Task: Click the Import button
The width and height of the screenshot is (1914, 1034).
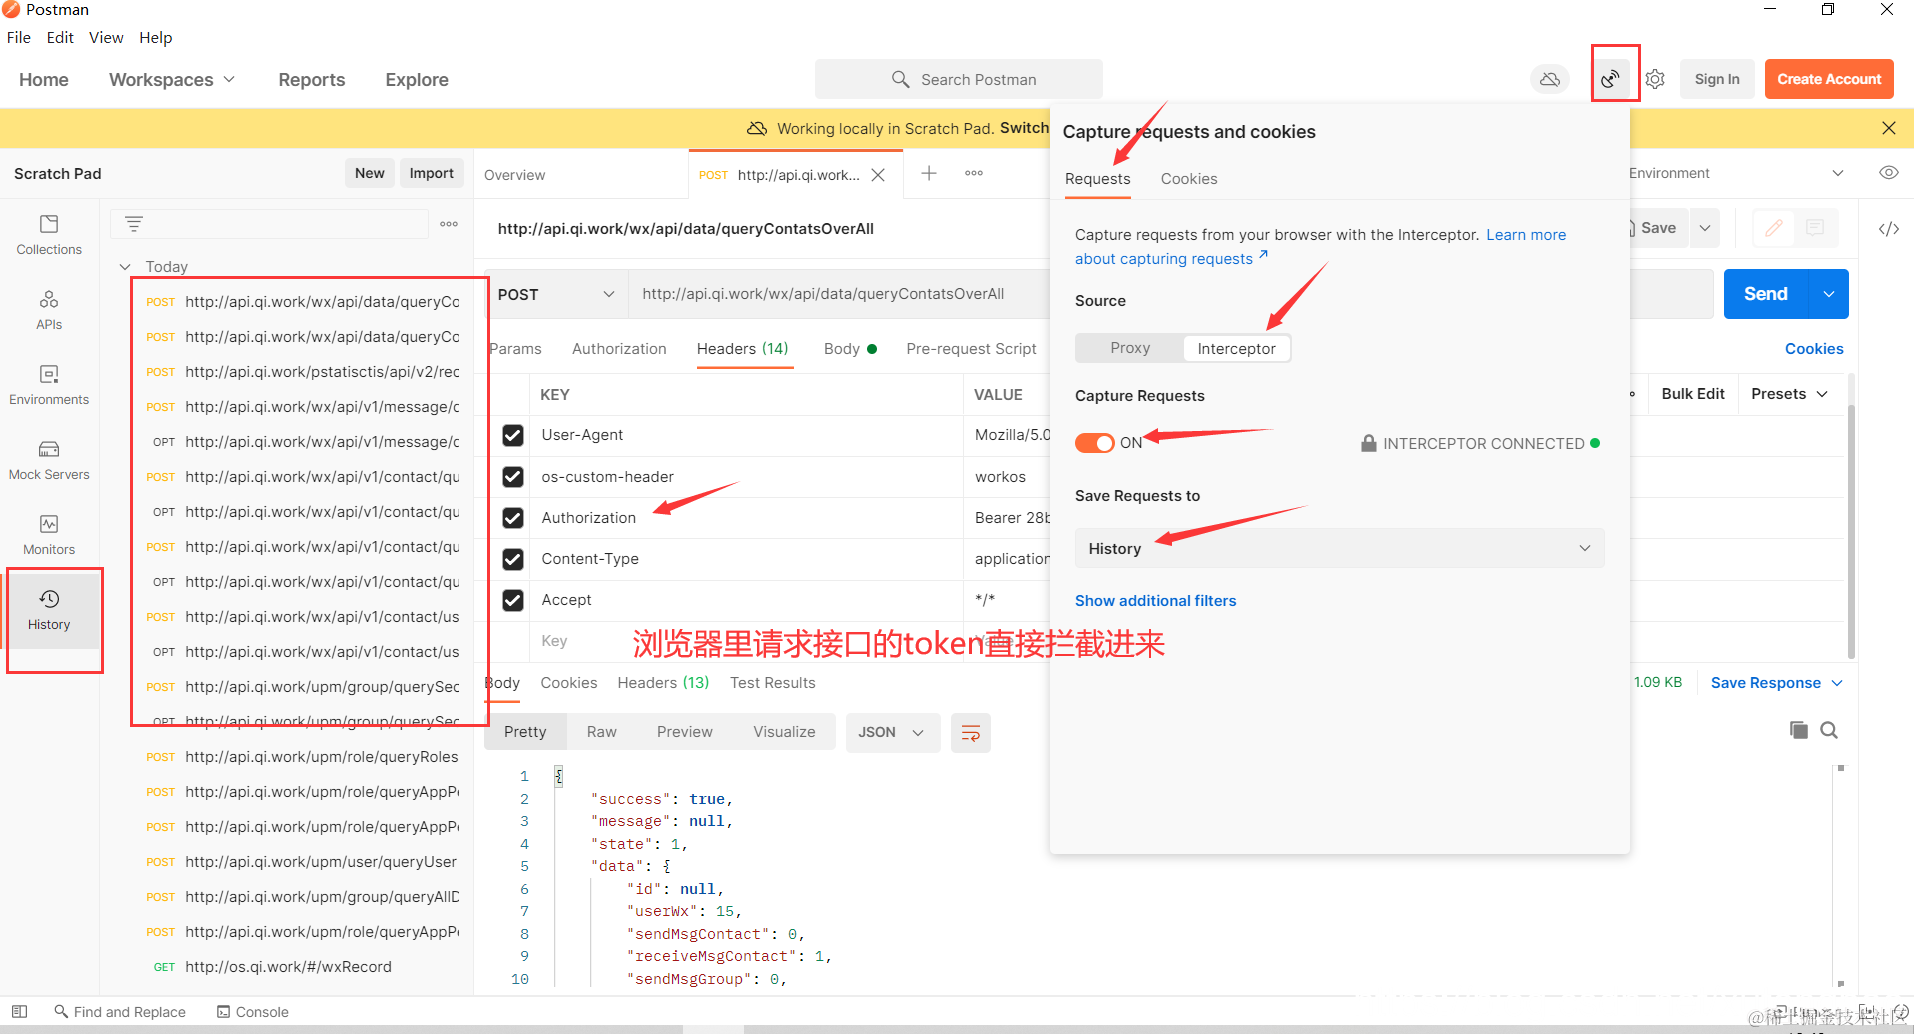Action: coord(432,173)
